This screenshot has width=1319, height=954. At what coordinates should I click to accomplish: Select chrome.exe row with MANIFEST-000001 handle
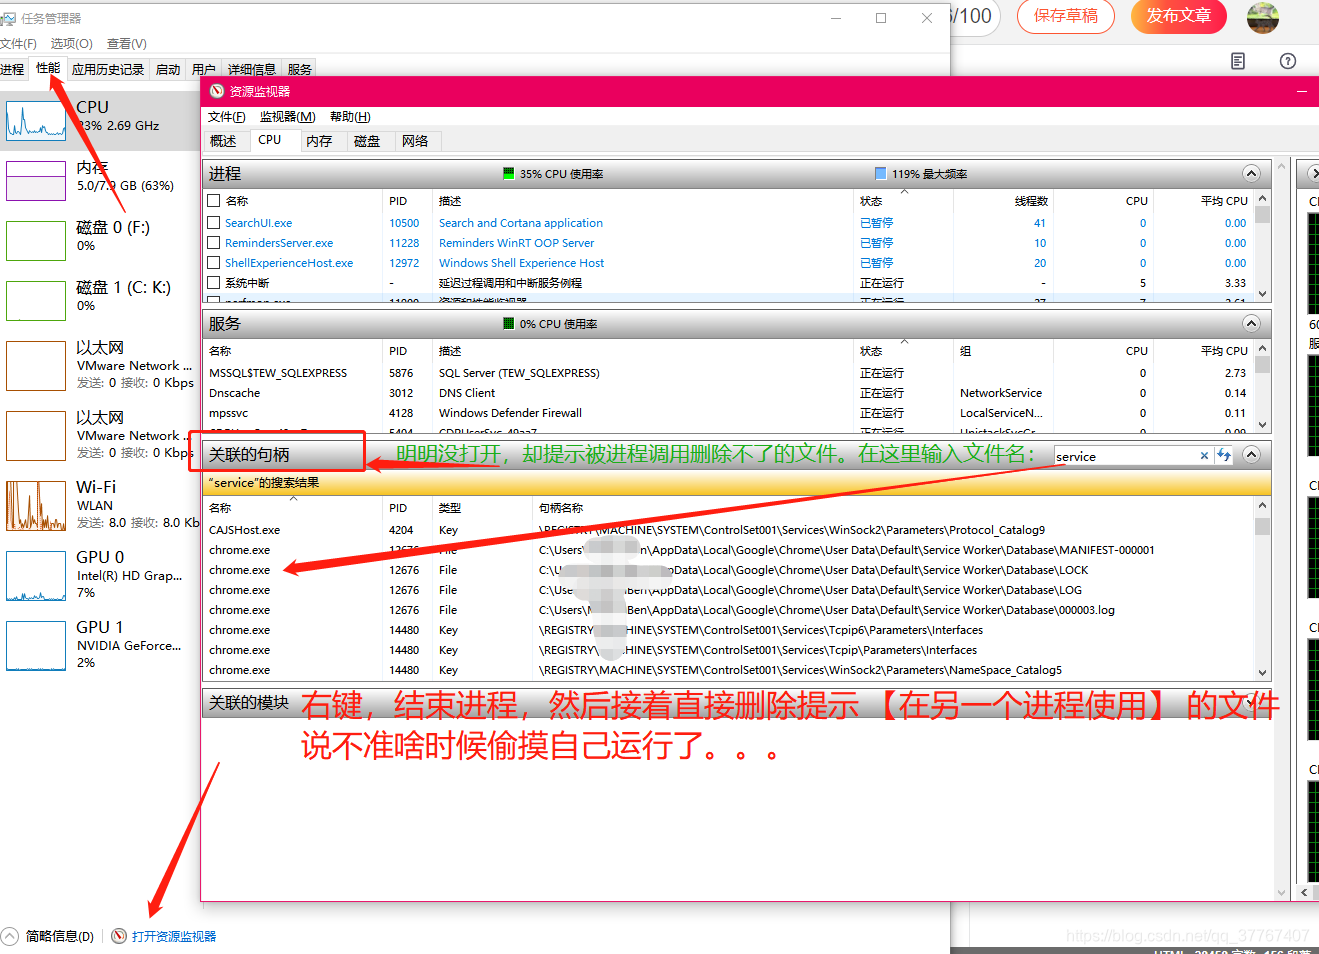(729, 550)
